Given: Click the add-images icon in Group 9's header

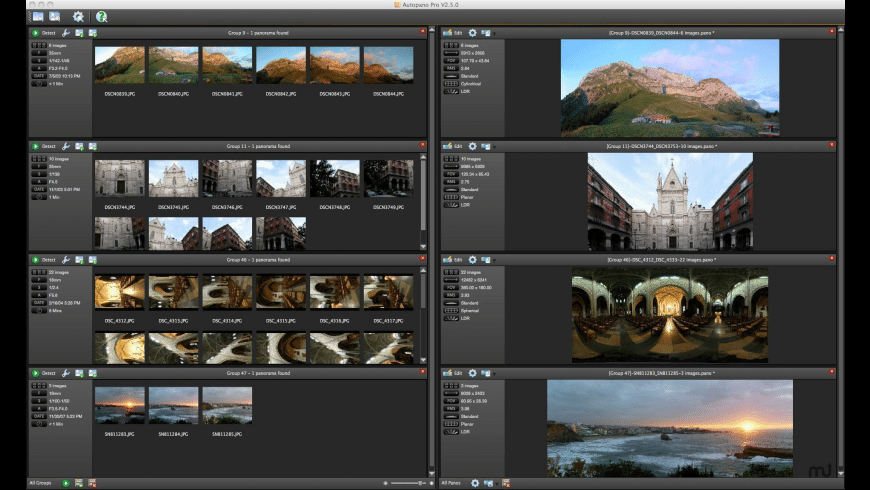Looking at the screenshot, I should click(79, 33).
